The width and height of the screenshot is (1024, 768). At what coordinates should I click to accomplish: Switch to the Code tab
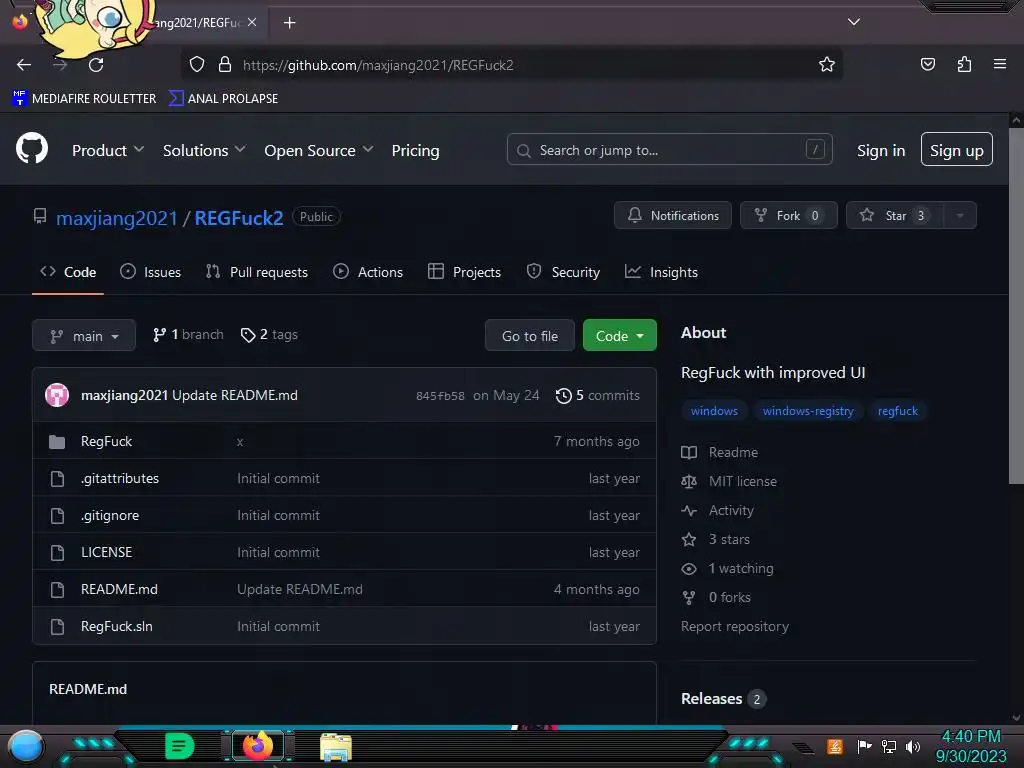[x=68, y=272]
